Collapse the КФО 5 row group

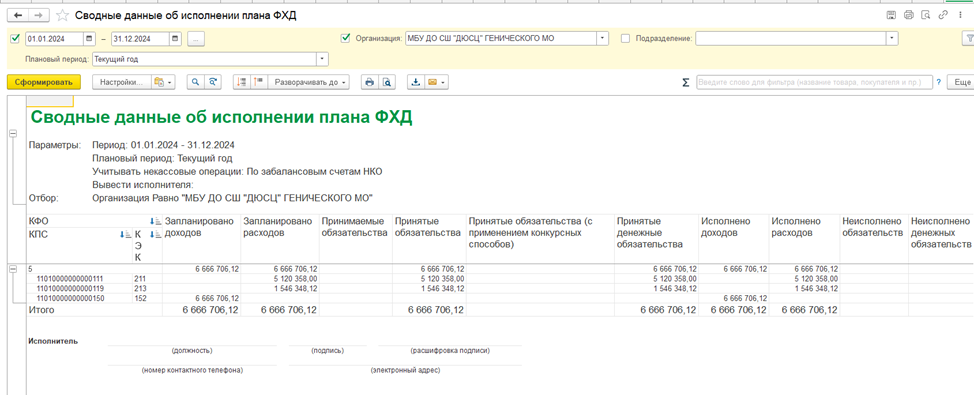click(13, 269)
